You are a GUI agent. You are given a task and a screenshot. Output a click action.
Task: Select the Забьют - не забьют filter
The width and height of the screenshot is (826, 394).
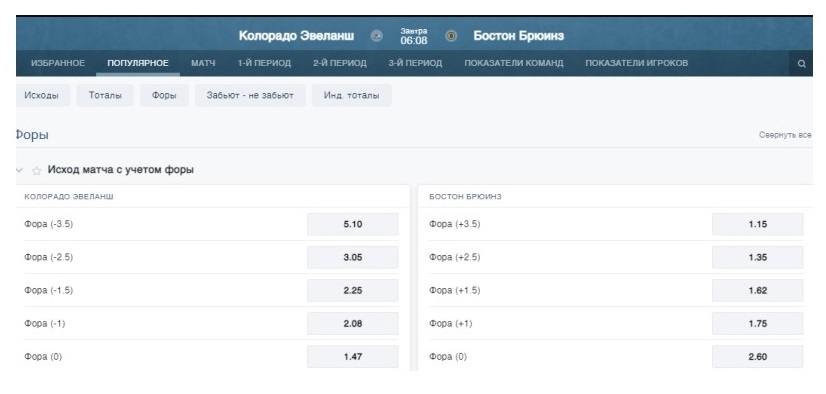click(250, 95)
